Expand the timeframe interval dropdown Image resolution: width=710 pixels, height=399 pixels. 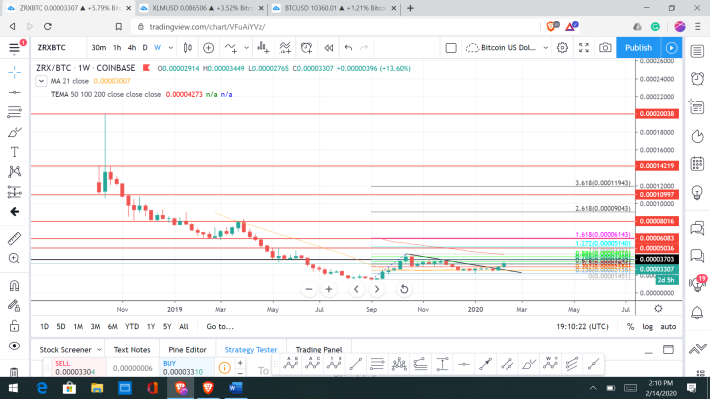pyautogui.click(x=171, y=48)
